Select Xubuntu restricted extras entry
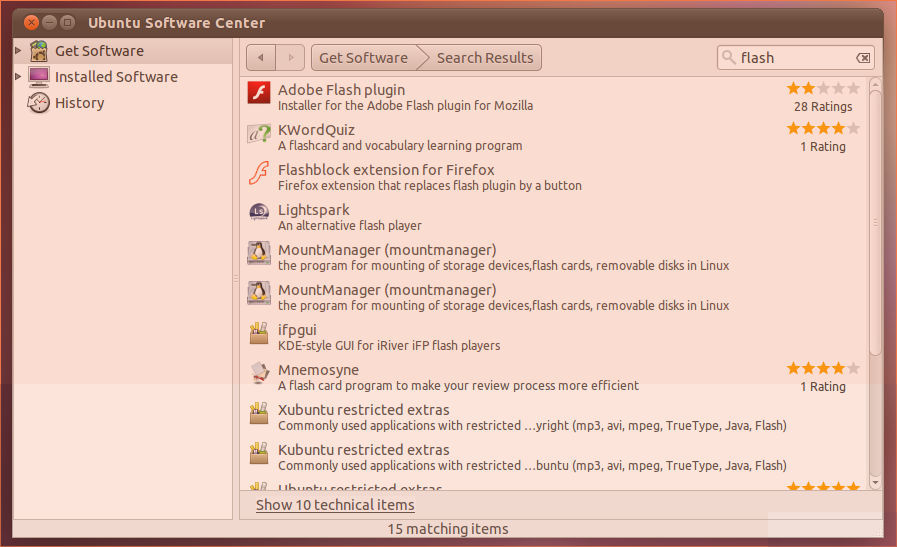 [x=554, y=417]
